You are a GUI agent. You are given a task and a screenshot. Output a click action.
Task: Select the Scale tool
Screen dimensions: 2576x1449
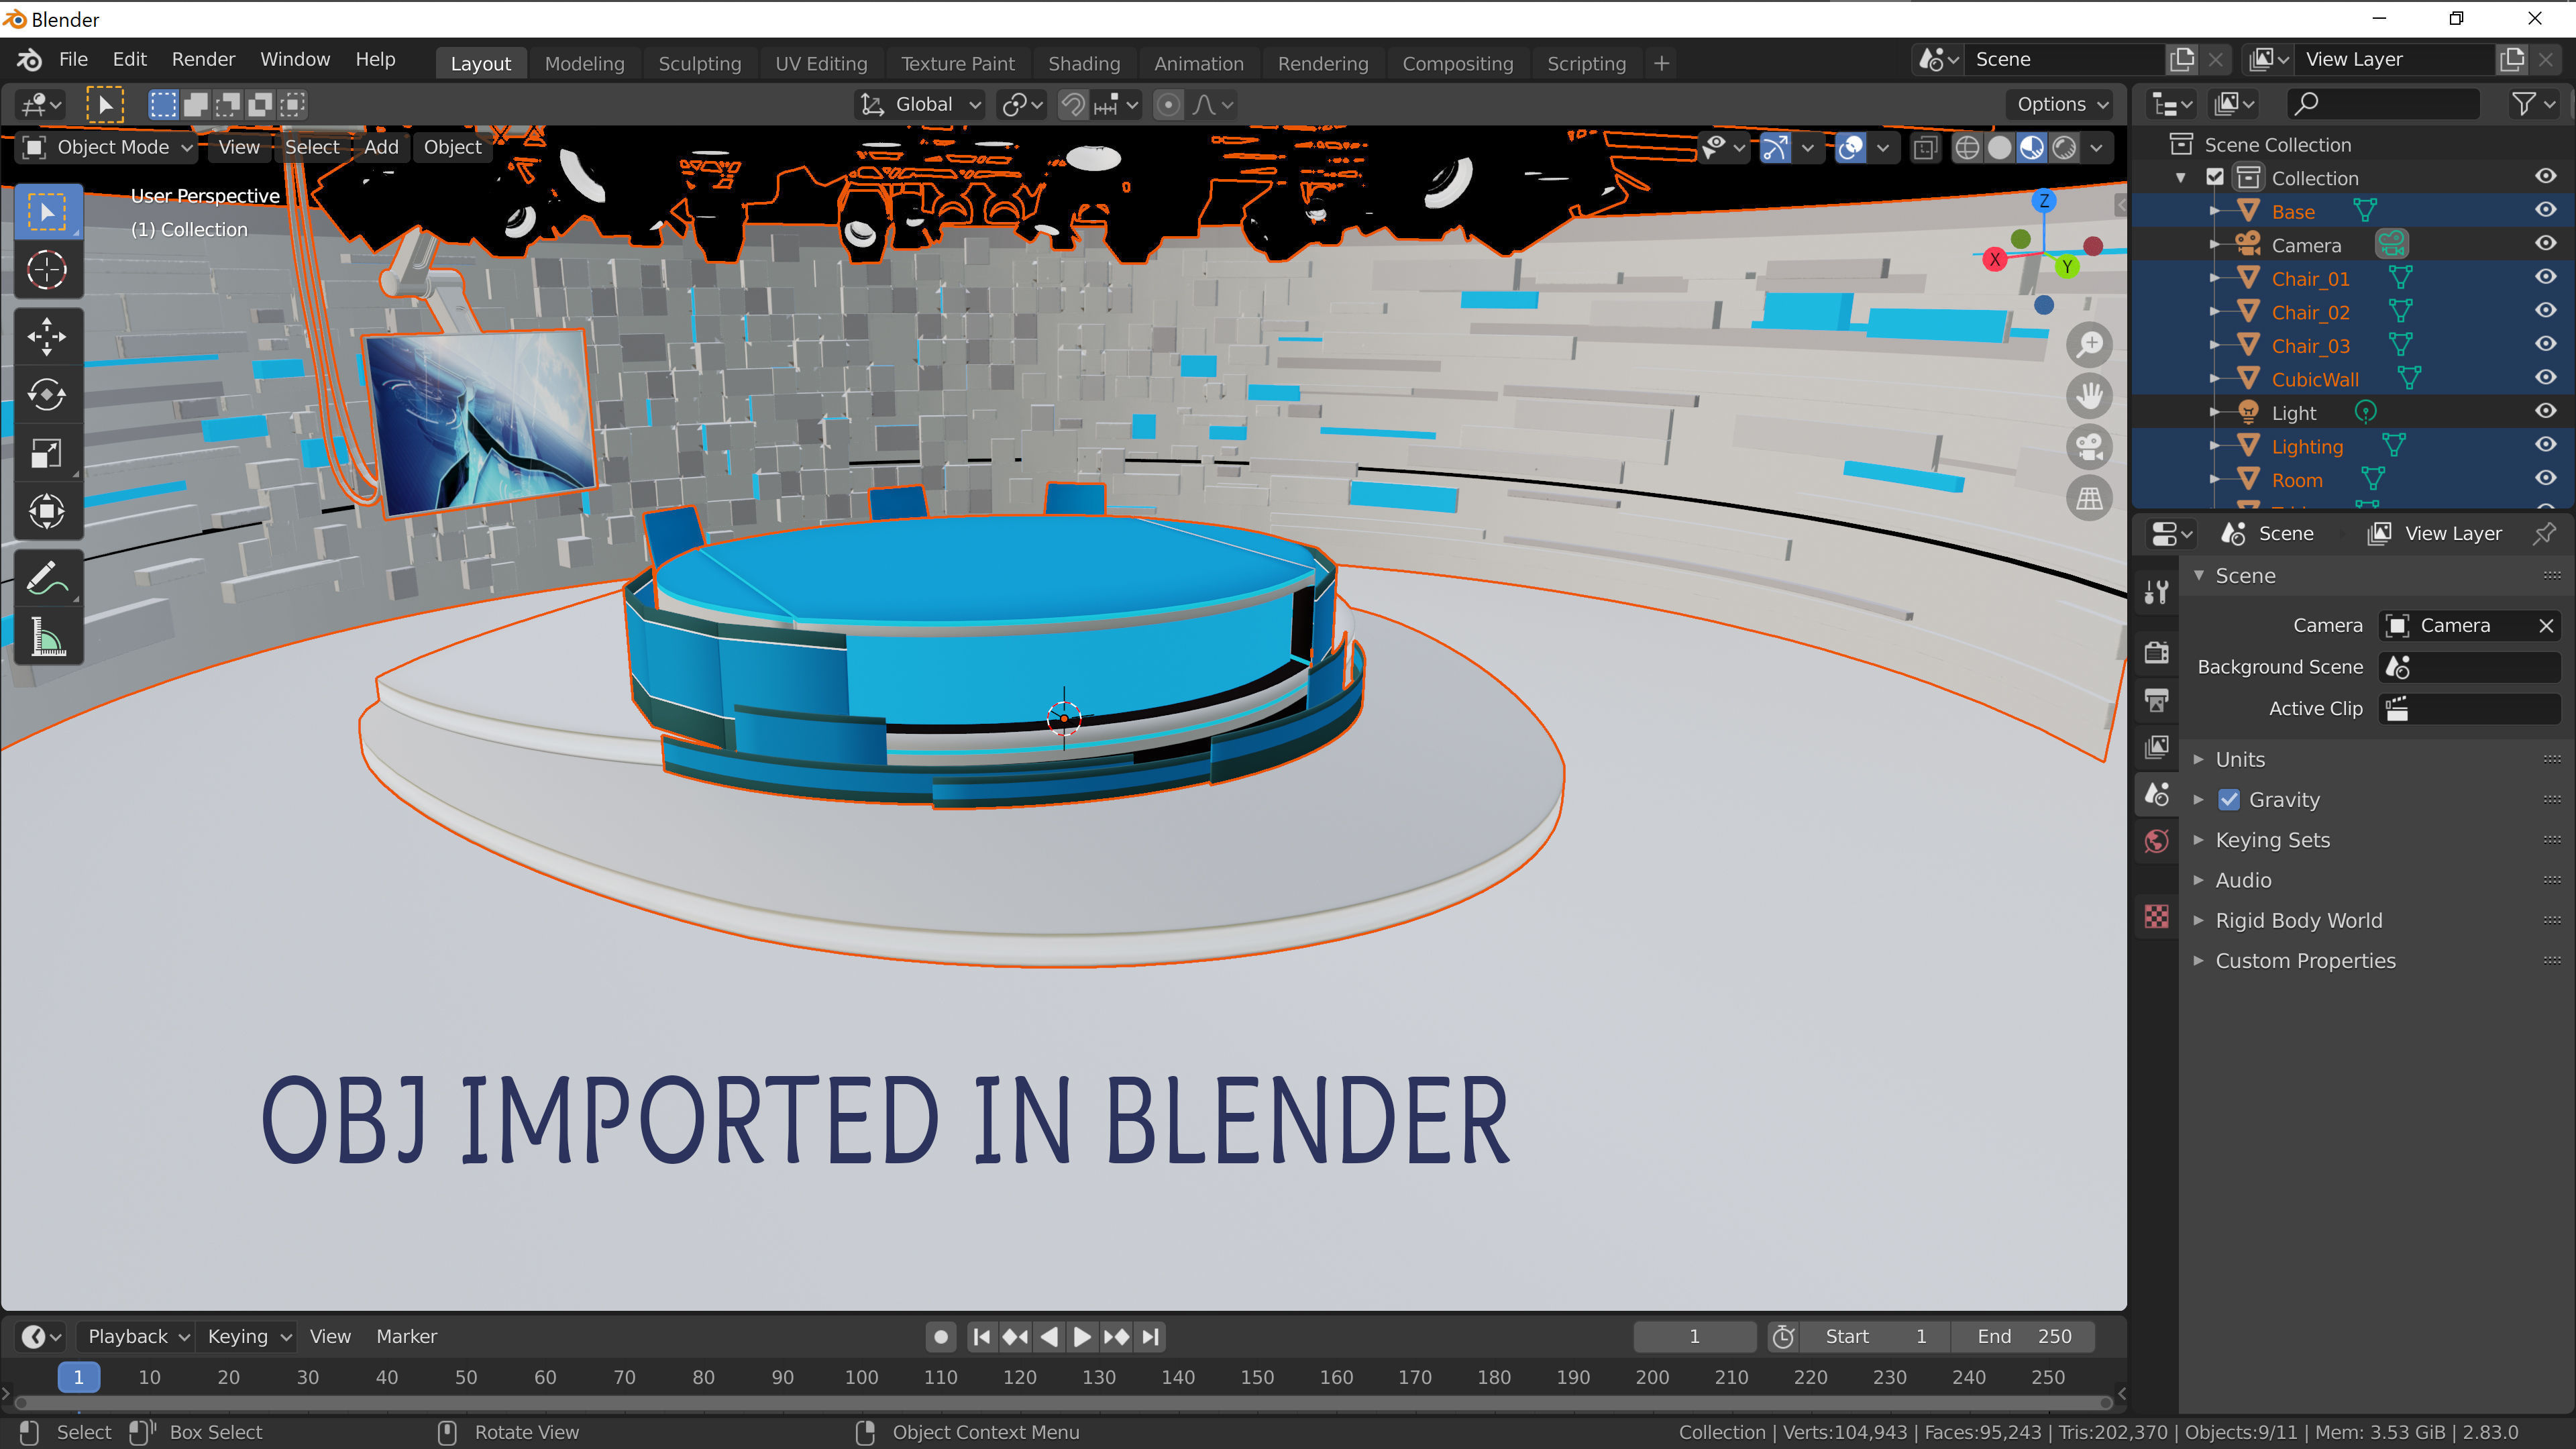click(46, 454)
